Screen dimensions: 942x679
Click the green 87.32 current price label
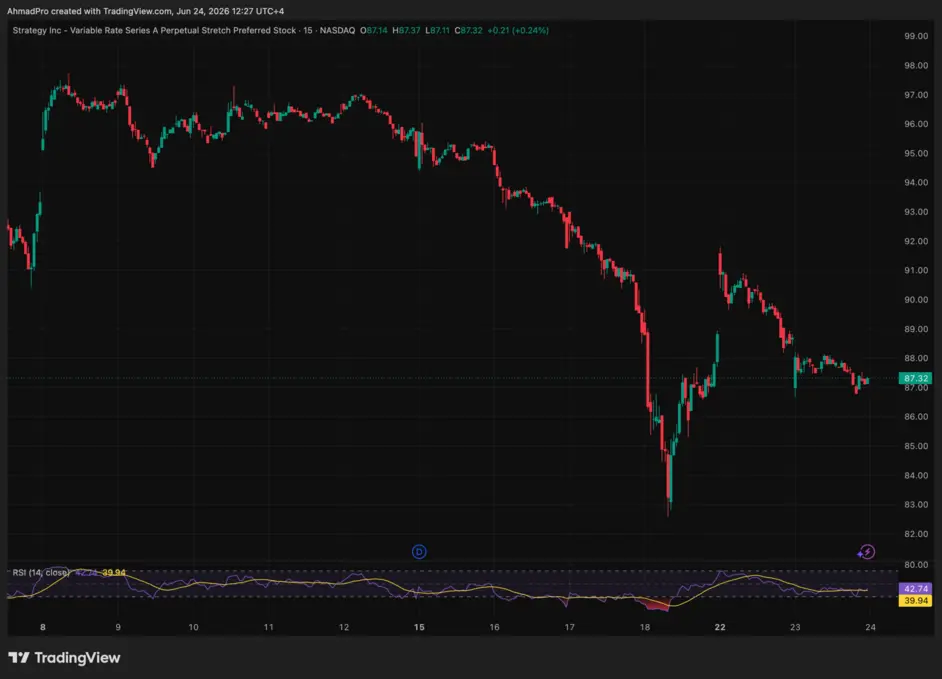click(915, 378)
